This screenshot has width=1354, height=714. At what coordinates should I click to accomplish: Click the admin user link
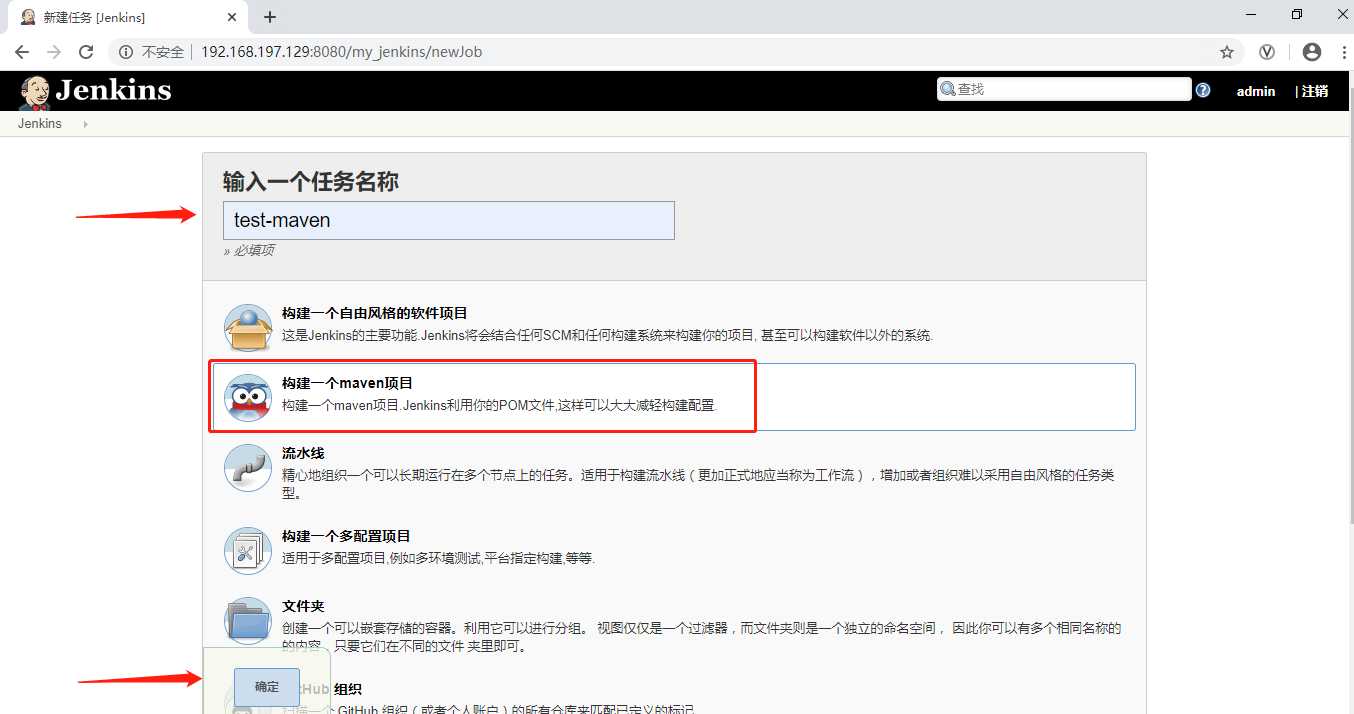point(1256,91)
